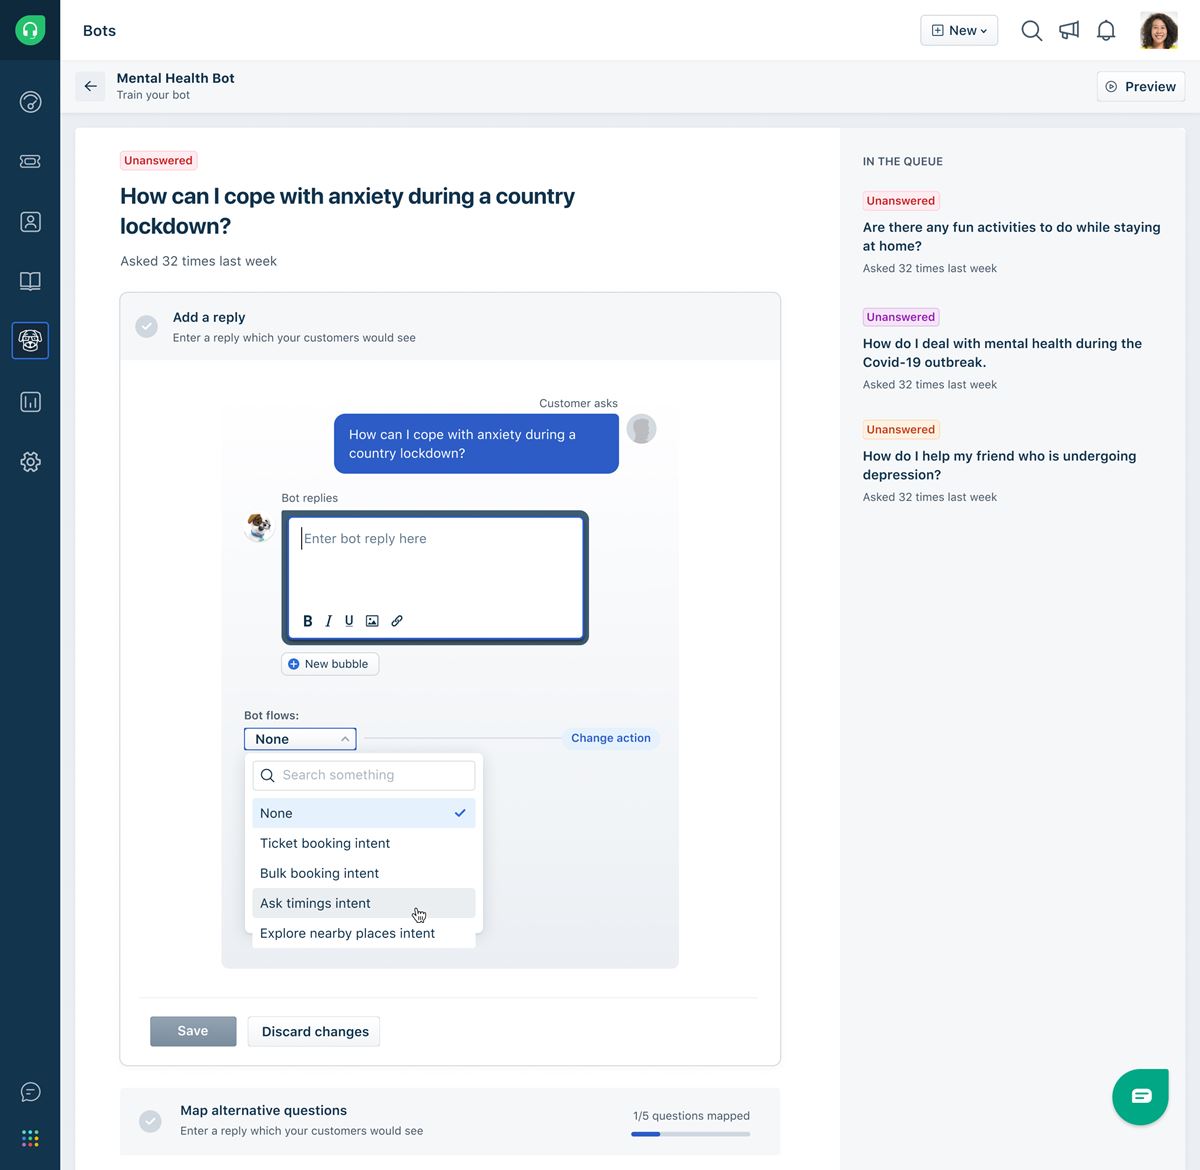The width and height of the screenshot is (1200, 1170).
Task: Toggle the Add a reply checkmark
Action: (x=147, y=327)
